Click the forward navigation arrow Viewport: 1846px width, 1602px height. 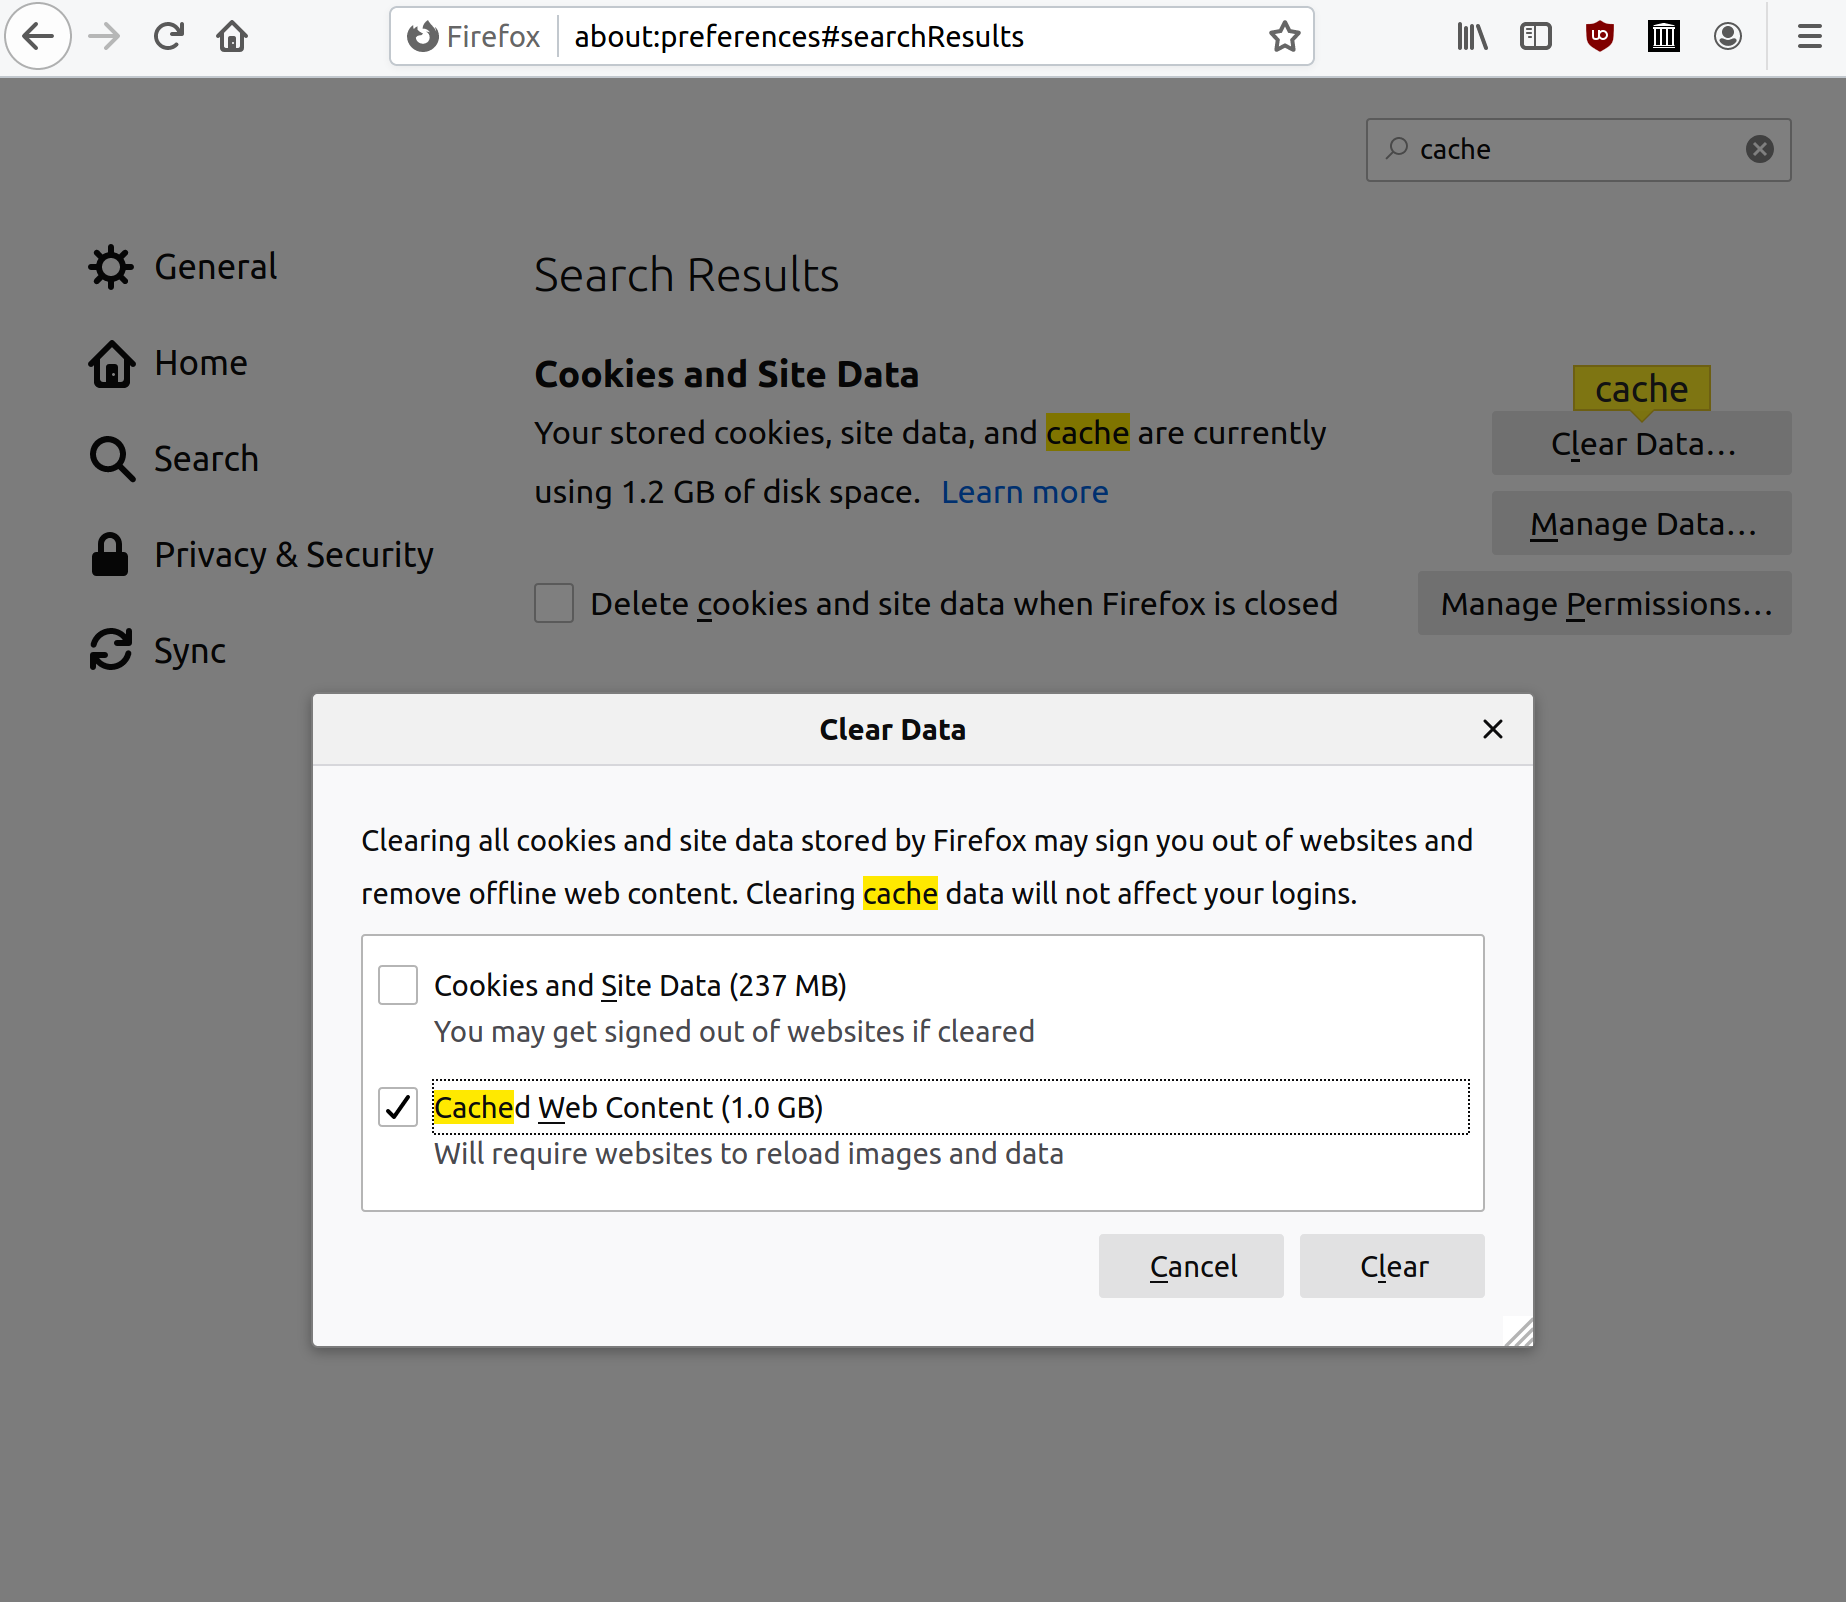click(x=104, y=37)
